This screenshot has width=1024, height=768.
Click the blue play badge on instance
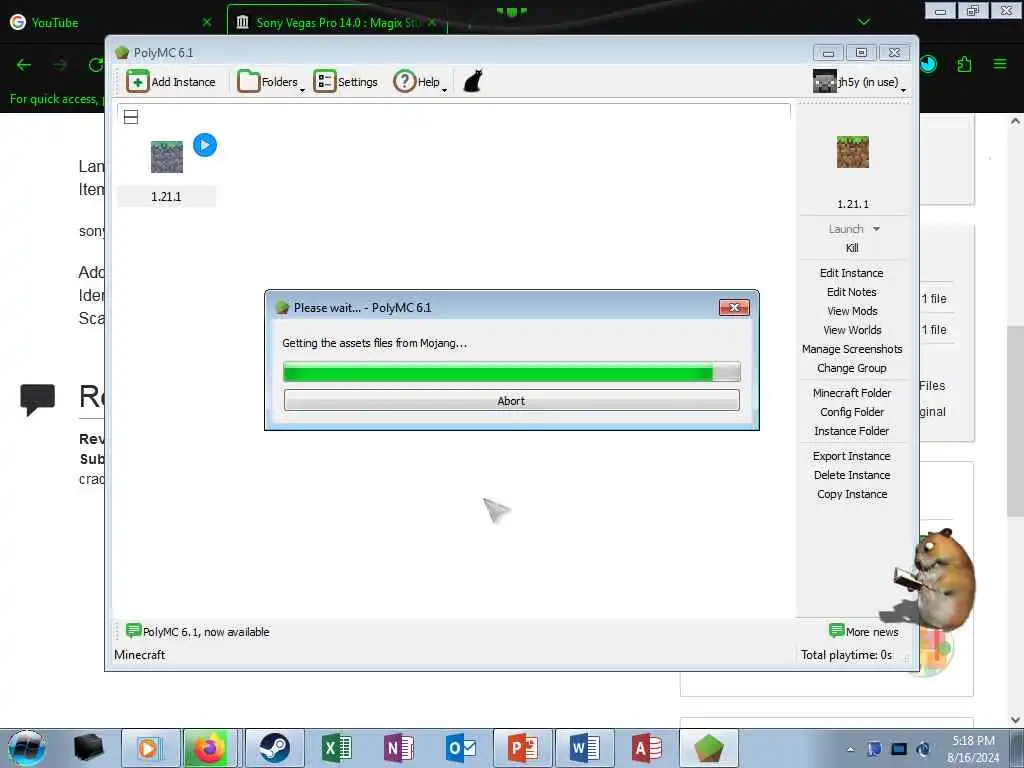pos(205,145)
